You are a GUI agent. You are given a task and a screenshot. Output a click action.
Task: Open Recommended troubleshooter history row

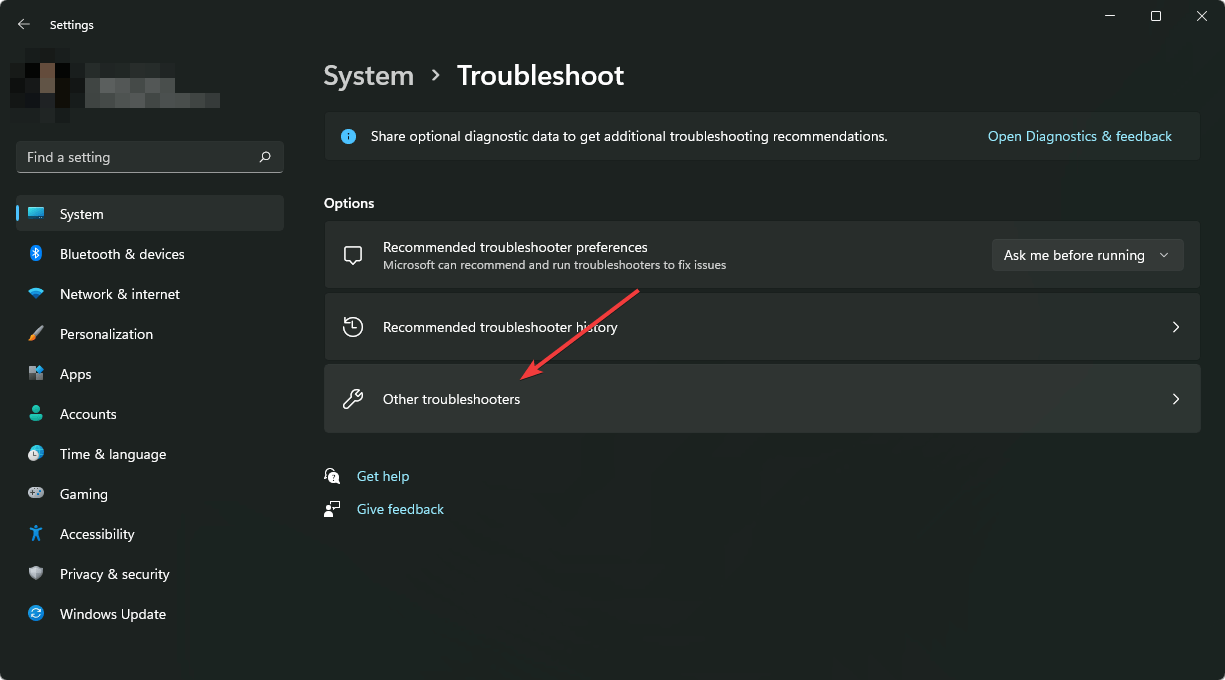click(762, 327)
